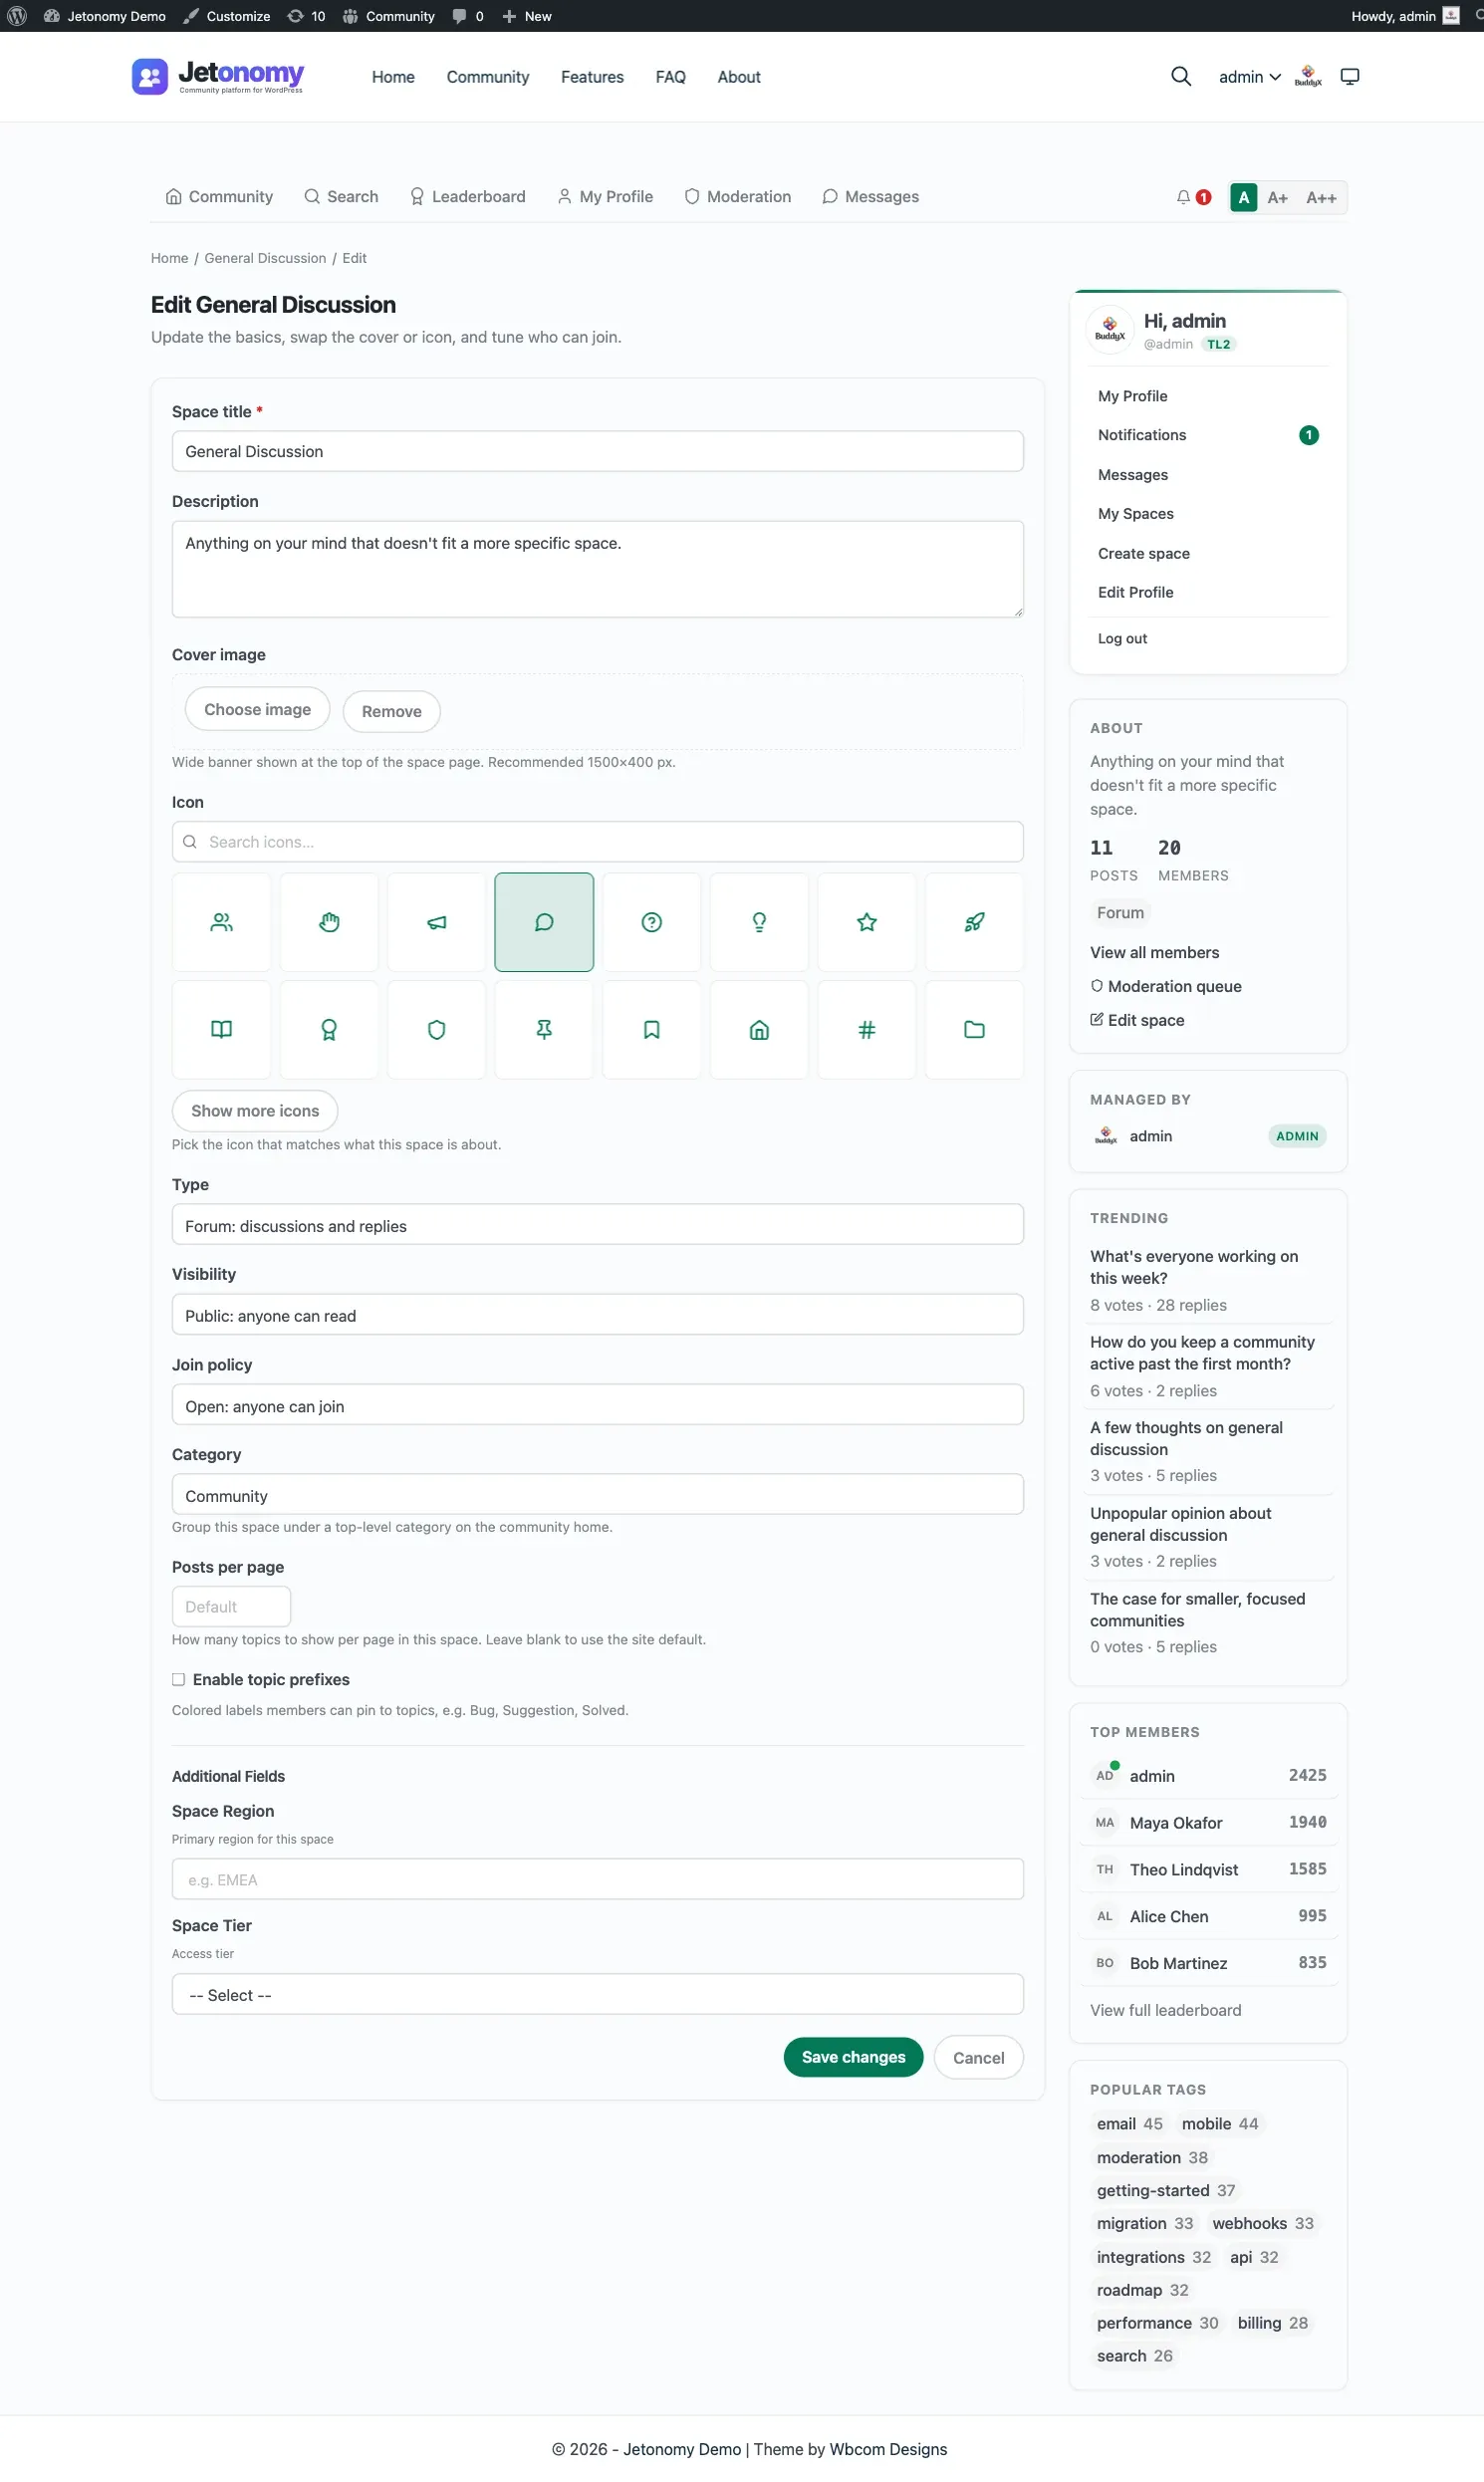The width and height of the screenshot is (1484, 2482).
Task: Open View full leaderboard link
Action: [1165, 2010]
